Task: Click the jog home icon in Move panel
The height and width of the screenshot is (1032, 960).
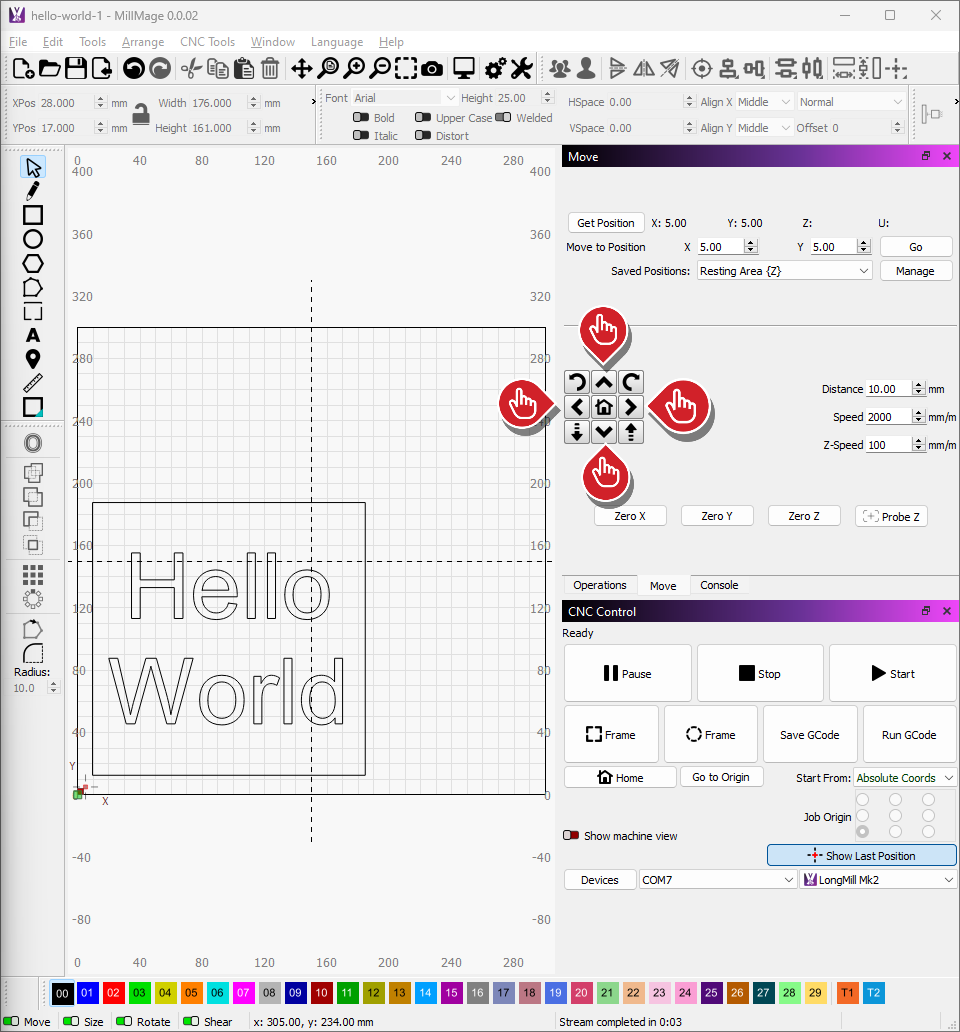Action: click(603, 407)
